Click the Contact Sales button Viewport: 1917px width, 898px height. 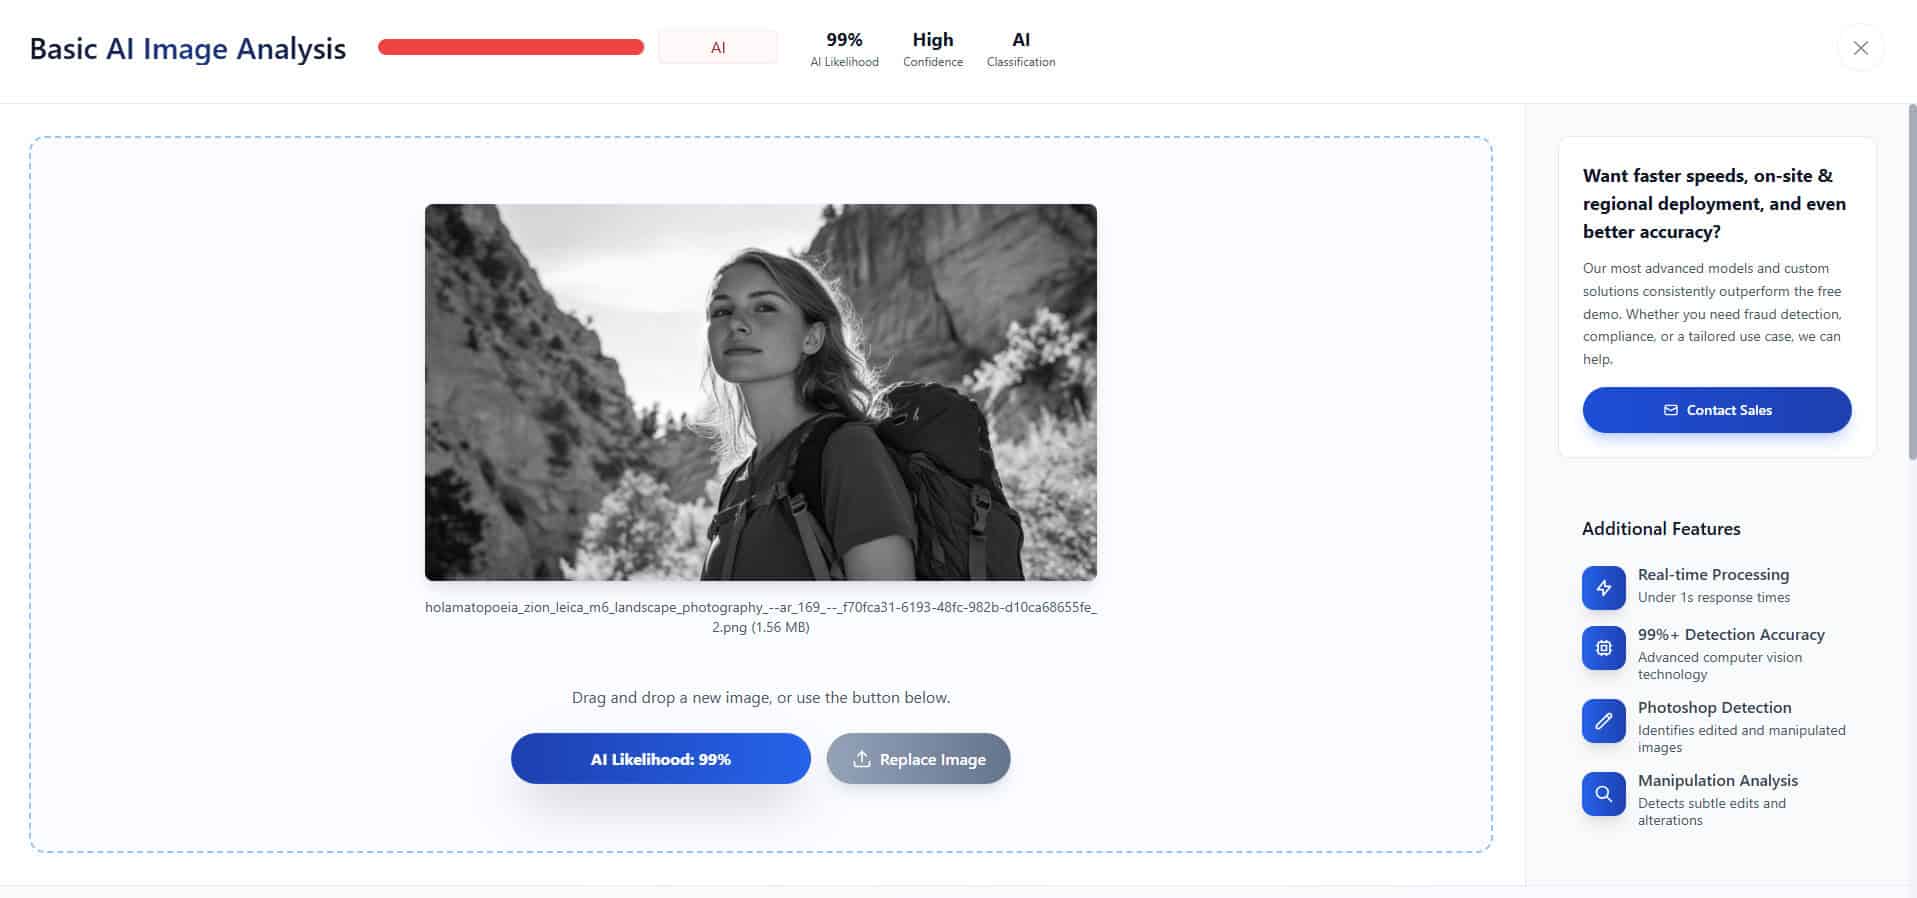[1716, 410]
